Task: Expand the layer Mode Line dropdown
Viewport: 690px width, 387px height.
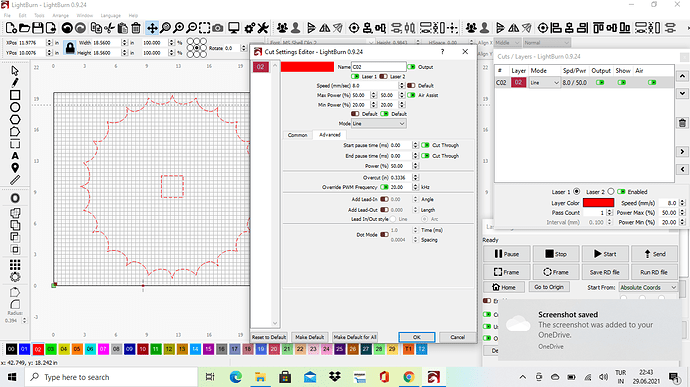Action: (x=544, y=83)
